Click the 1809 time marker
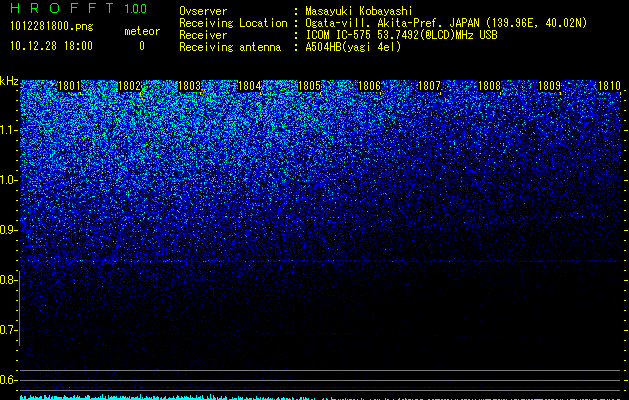Image resolution: width=629 pixels, height=400 pixels. (549, 86)
